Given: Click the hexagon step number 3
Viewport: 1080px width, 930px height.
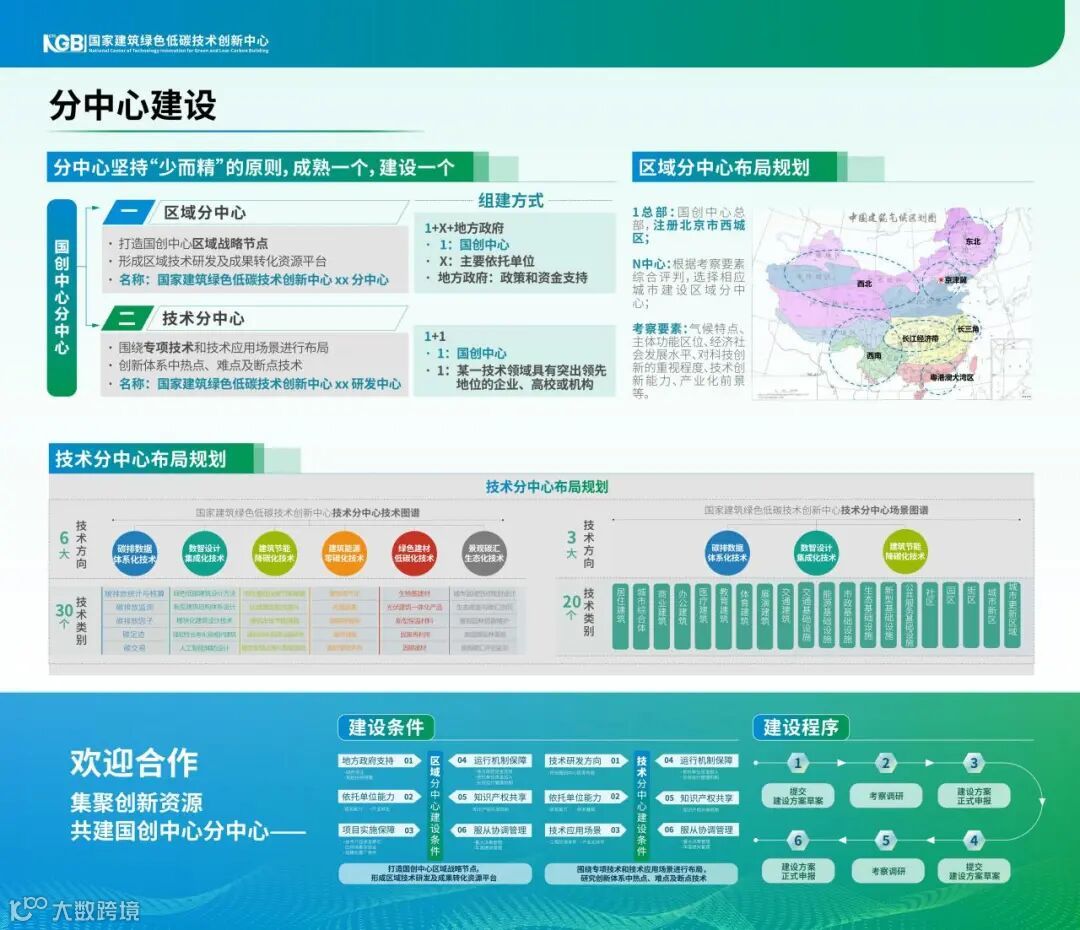Looking at the screenshot, I should (x=974, y=763).
